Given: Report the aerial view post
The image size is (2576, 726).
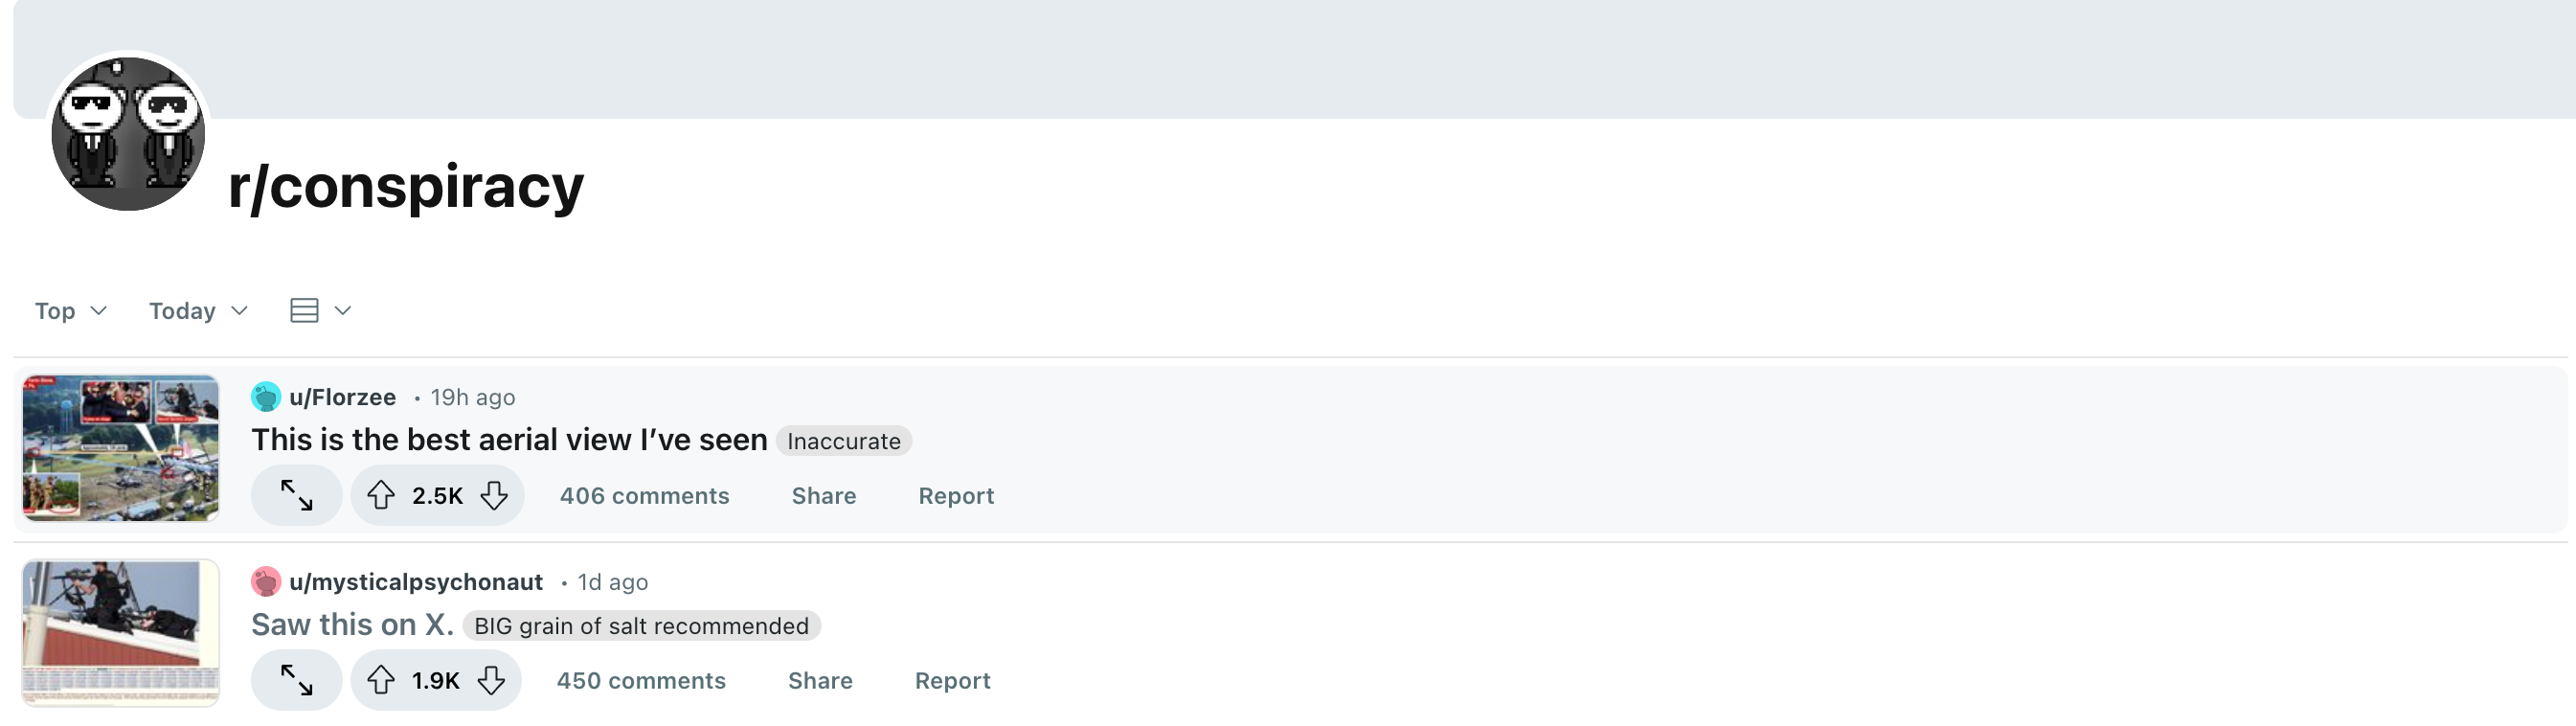Looking at the screenshot, I should tap(956, 496).
